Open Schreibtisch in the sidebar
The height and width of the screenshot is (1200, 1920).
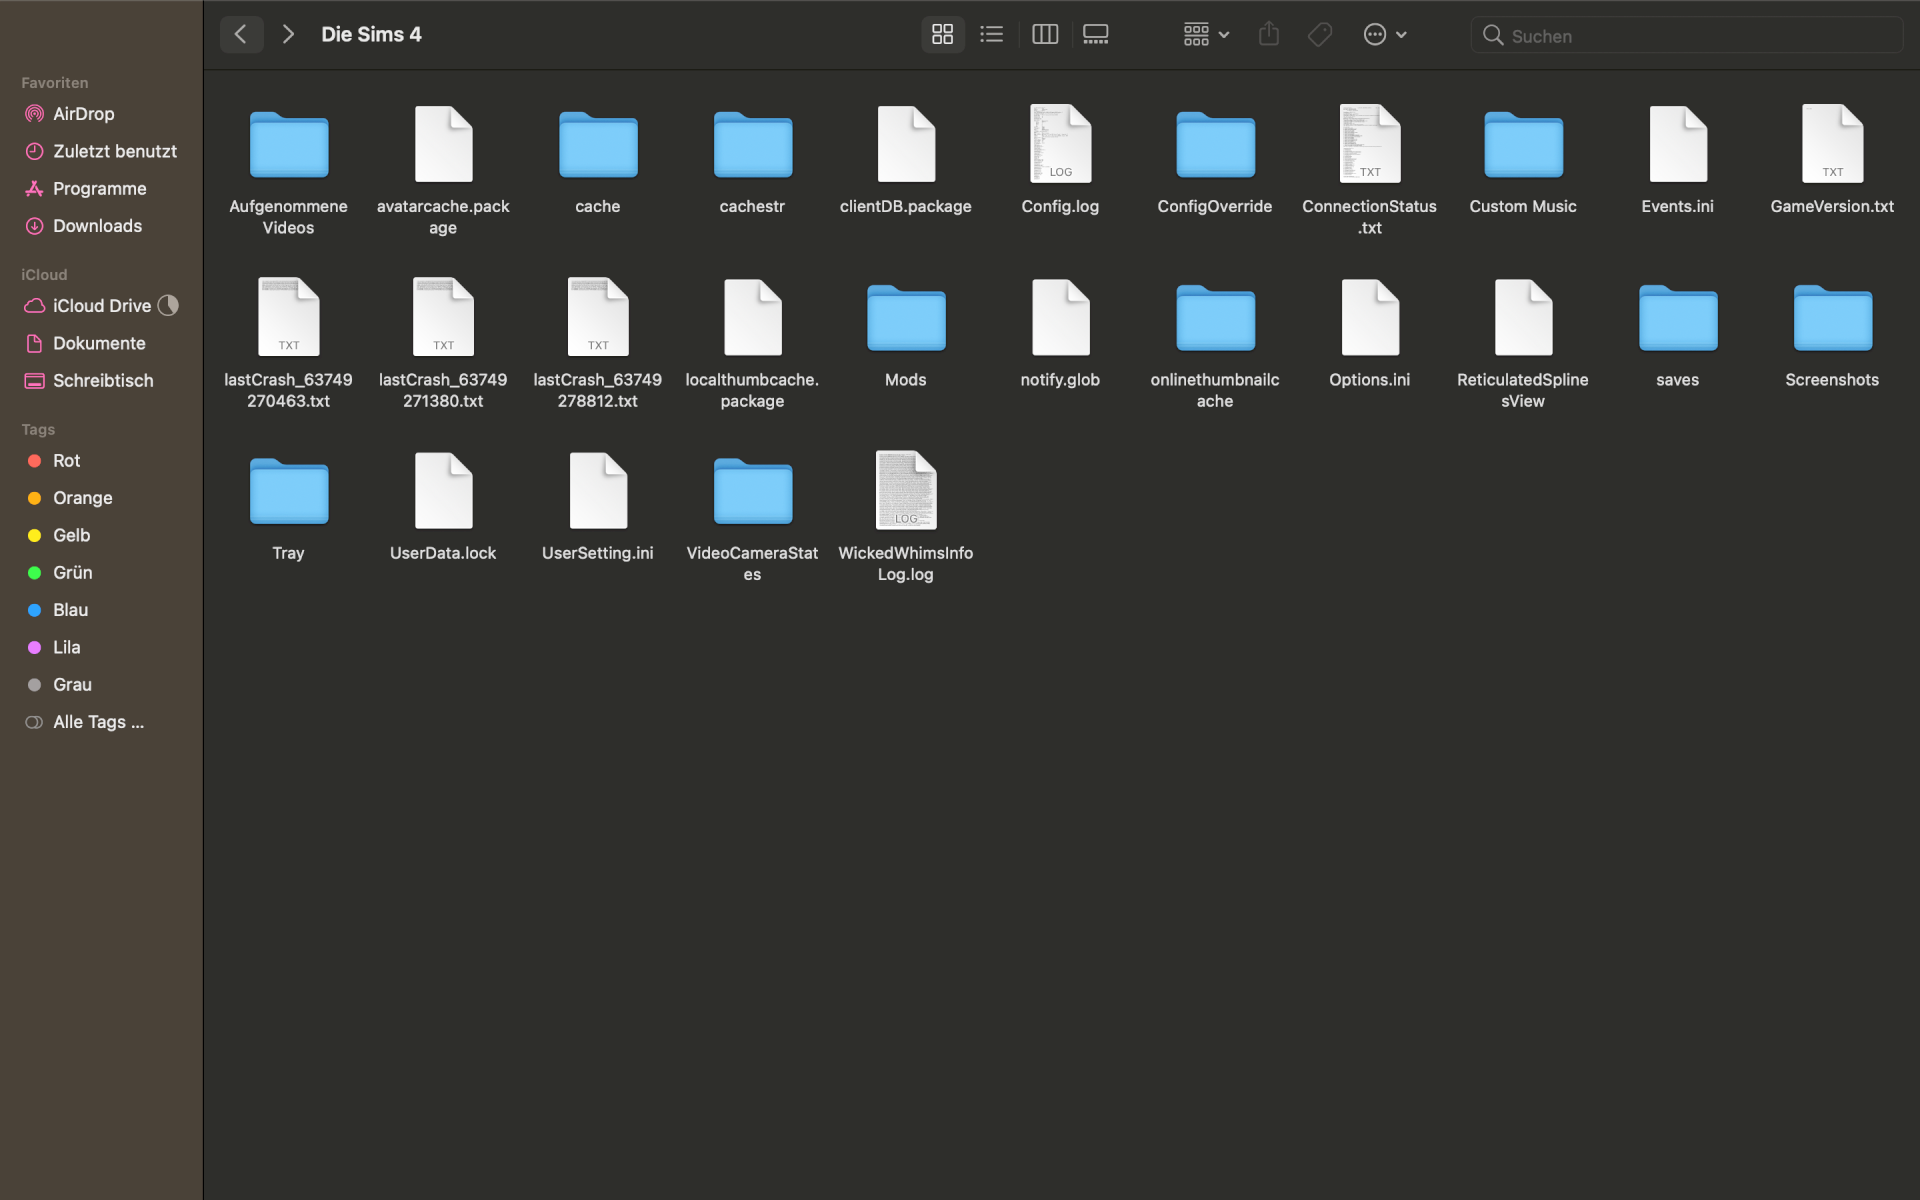[101, 381]
